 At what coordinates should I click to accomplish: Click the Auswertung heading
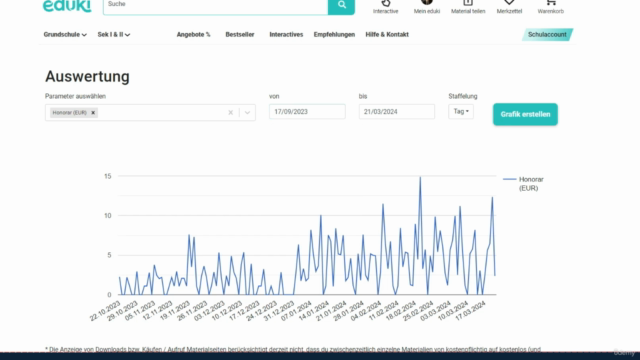coord(87,76)
